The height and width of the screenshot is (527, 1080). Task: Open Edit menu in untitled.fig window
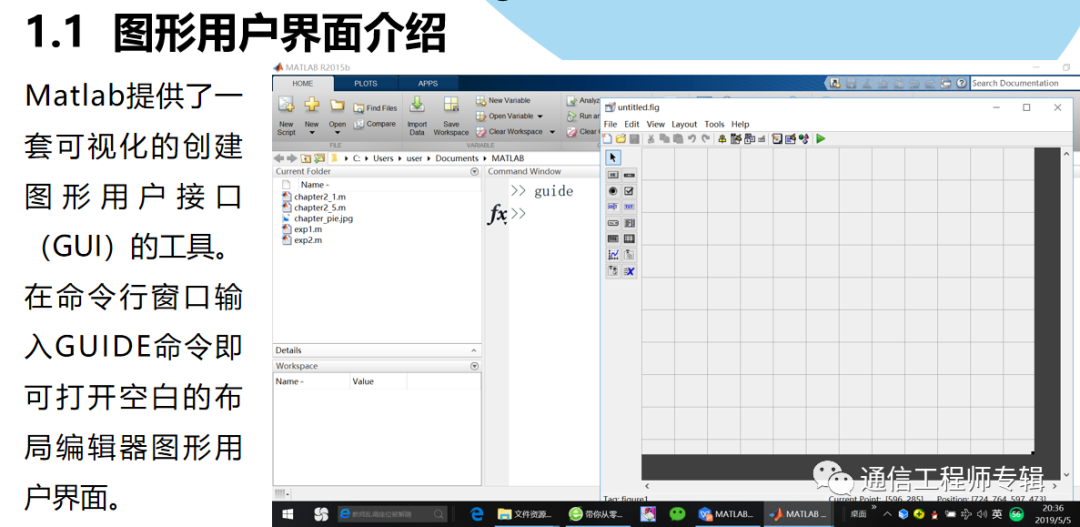(x=632, y=124)
